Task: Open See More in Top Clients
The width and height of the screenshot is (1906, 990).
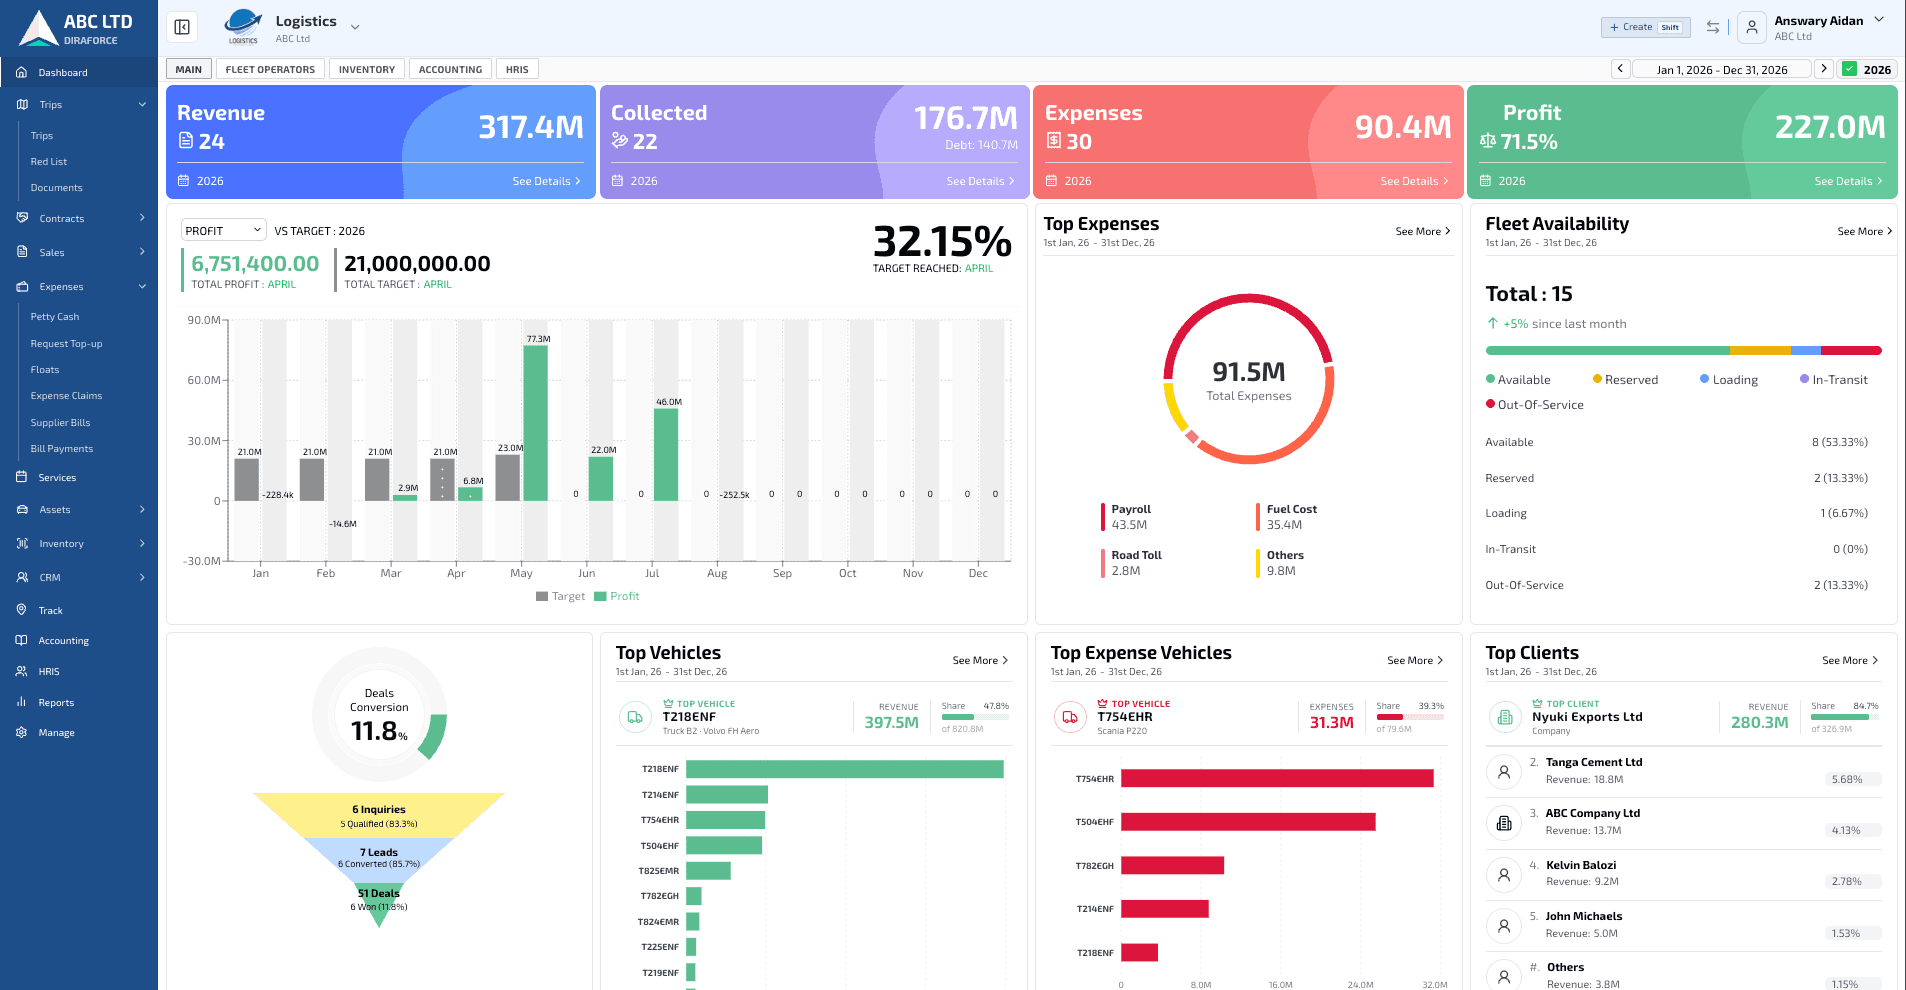Action: 1850,660
